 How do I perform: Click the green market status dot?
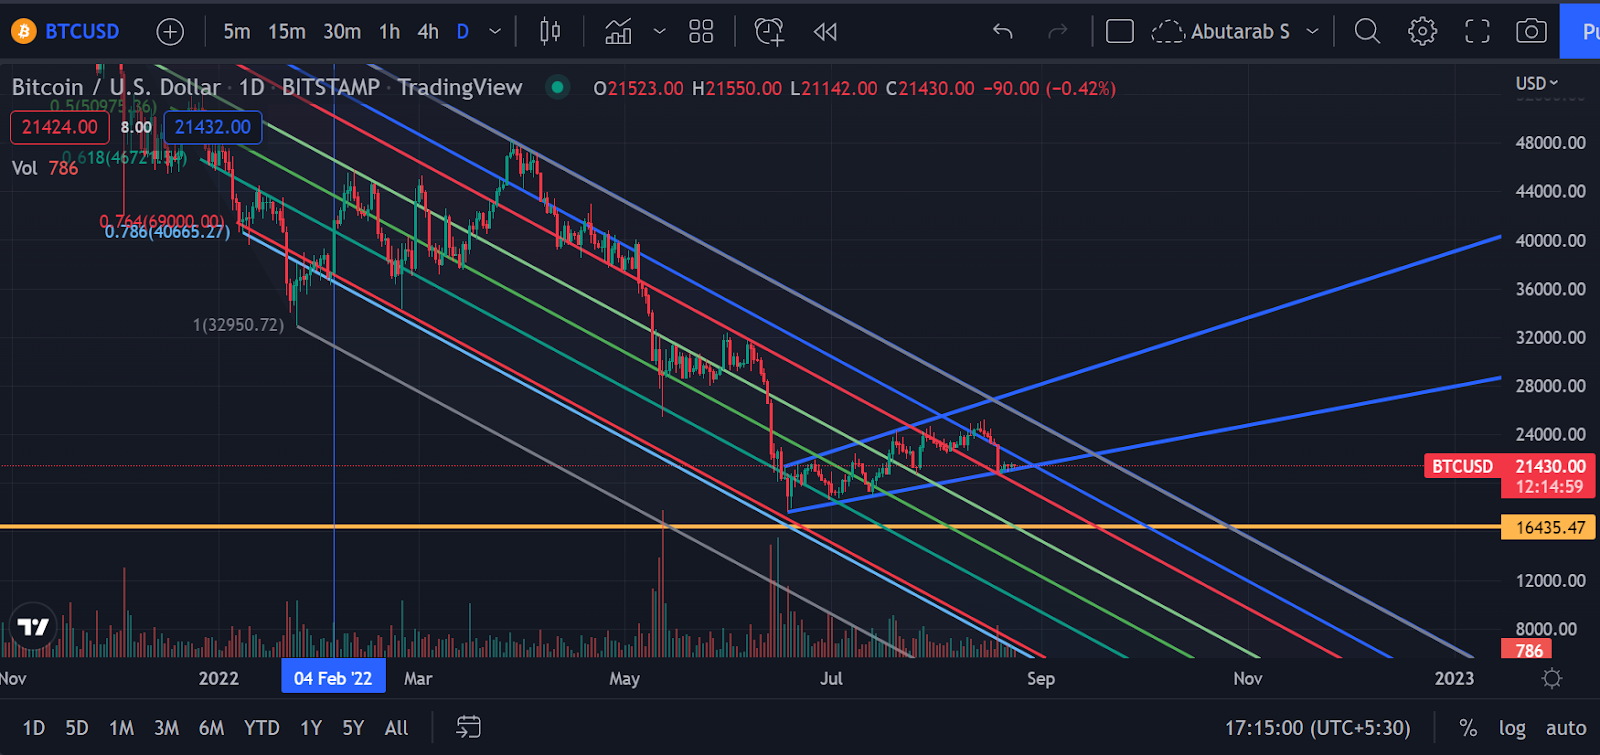(x=557, y=87)
